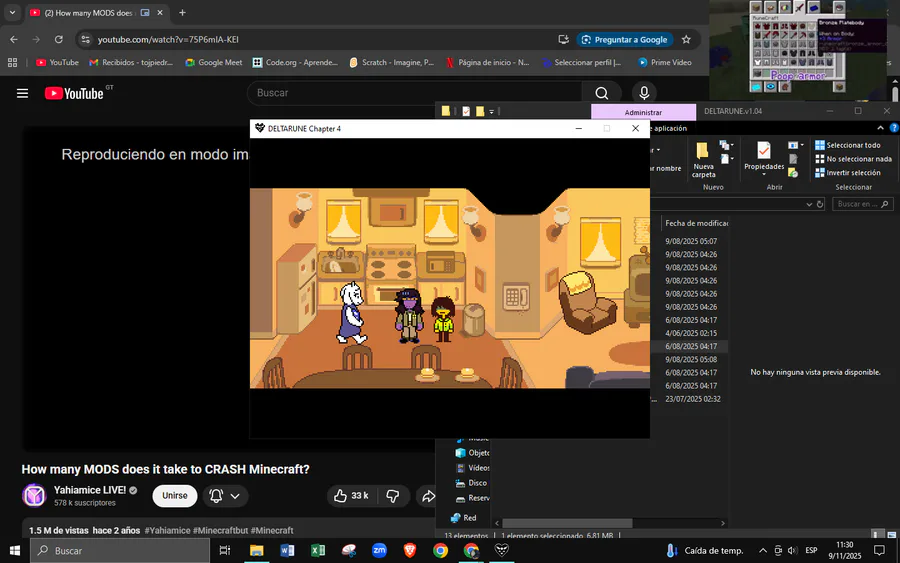Click Nueva carpeta in Explorer ribbon

[x=703, y=160]
